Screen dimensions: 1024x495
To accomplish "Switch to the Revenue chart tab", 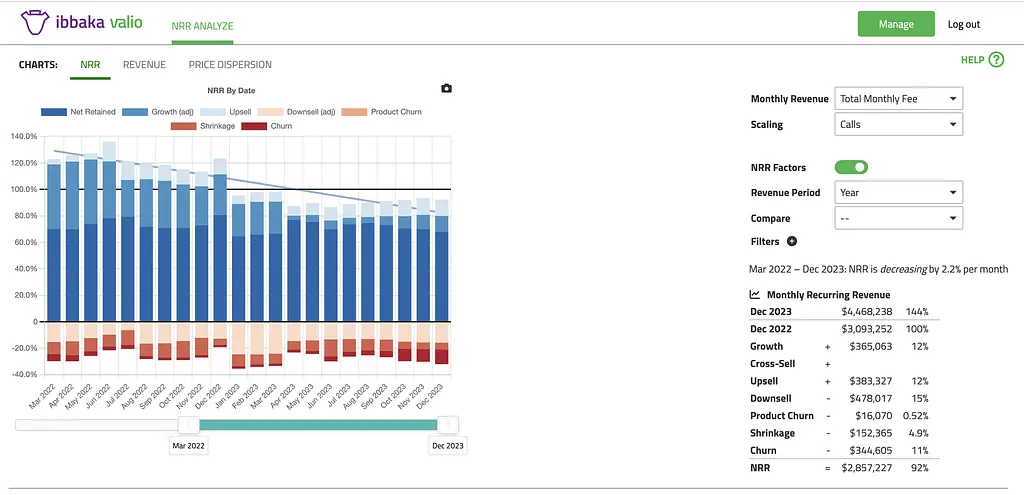I will [144, 65].
